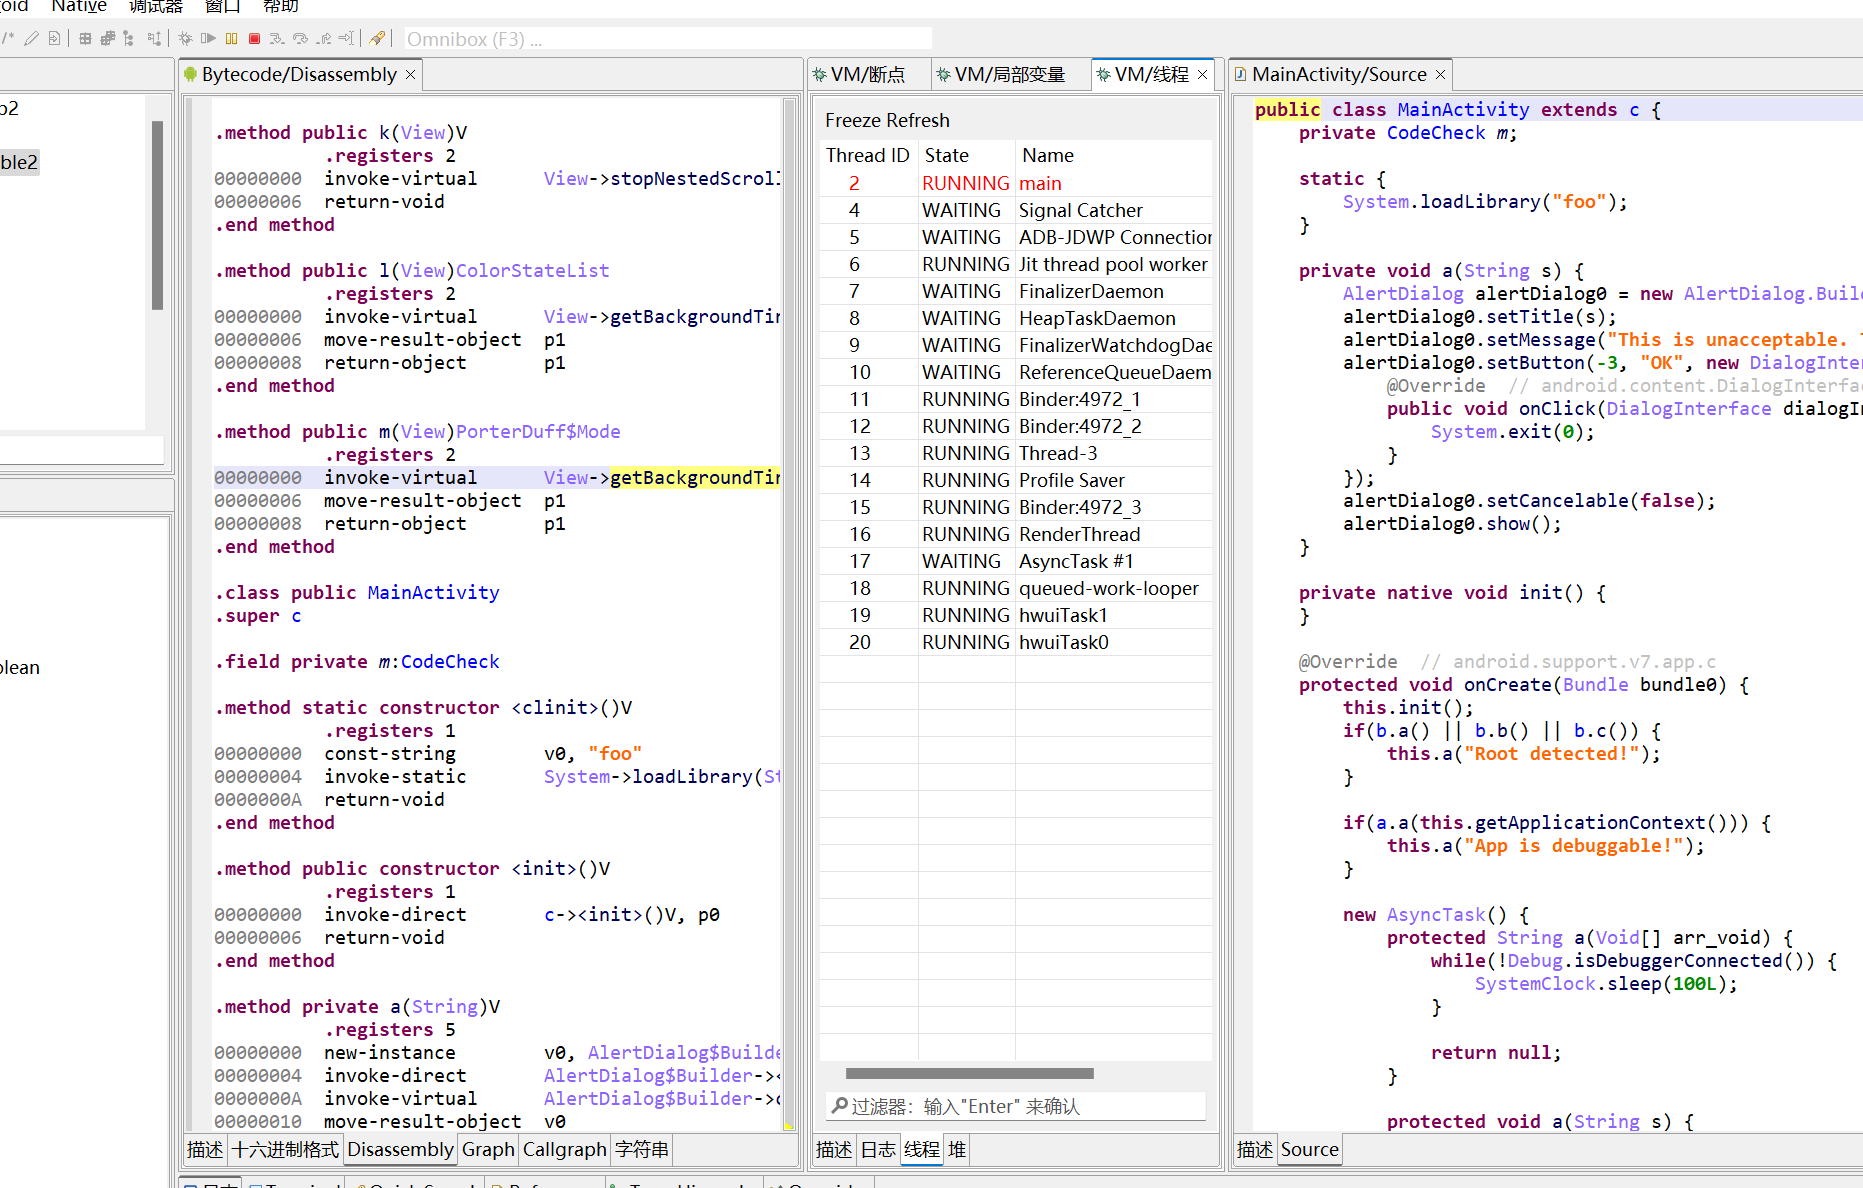
Task: Select the VM/线程 tab
Action: [x=1152, y=75]
